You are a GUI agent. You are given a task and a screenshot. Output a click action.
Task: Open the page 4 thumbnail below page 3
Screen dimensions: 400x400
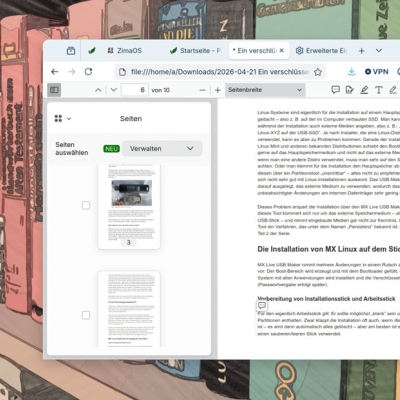(129, 309)
